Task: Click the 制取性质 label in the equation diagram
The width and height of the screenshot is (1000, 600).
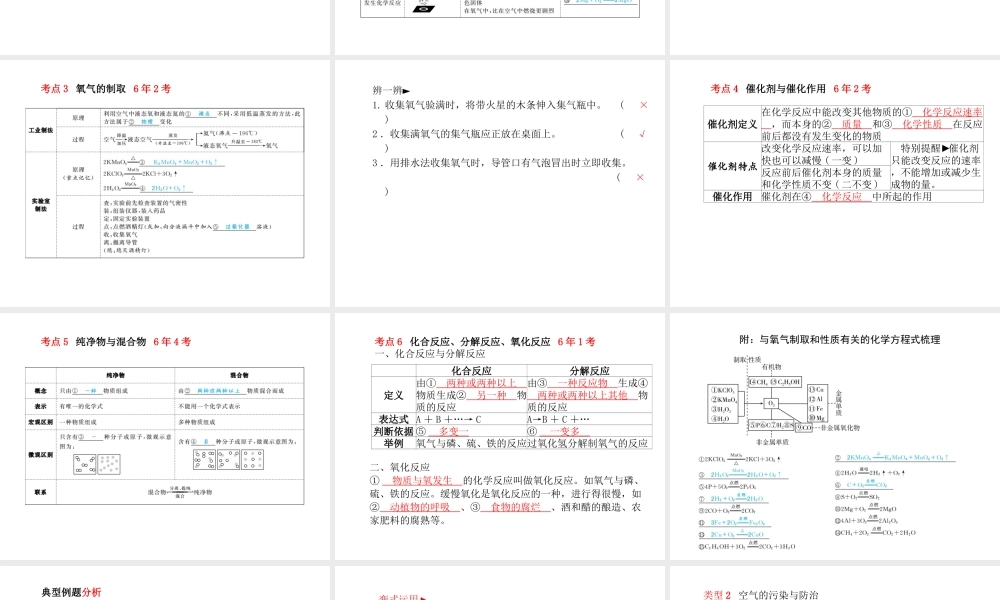Action: pyautogui.click(x=746, y=360)
